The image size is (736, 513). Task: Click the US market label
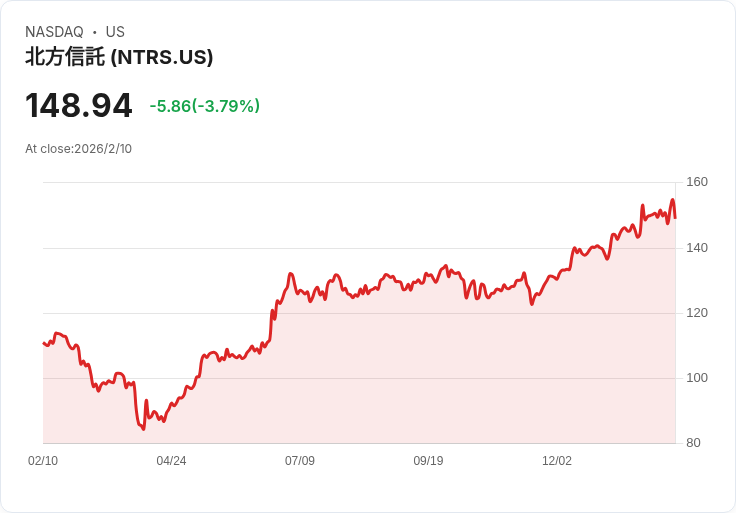(x=115, y=32)
